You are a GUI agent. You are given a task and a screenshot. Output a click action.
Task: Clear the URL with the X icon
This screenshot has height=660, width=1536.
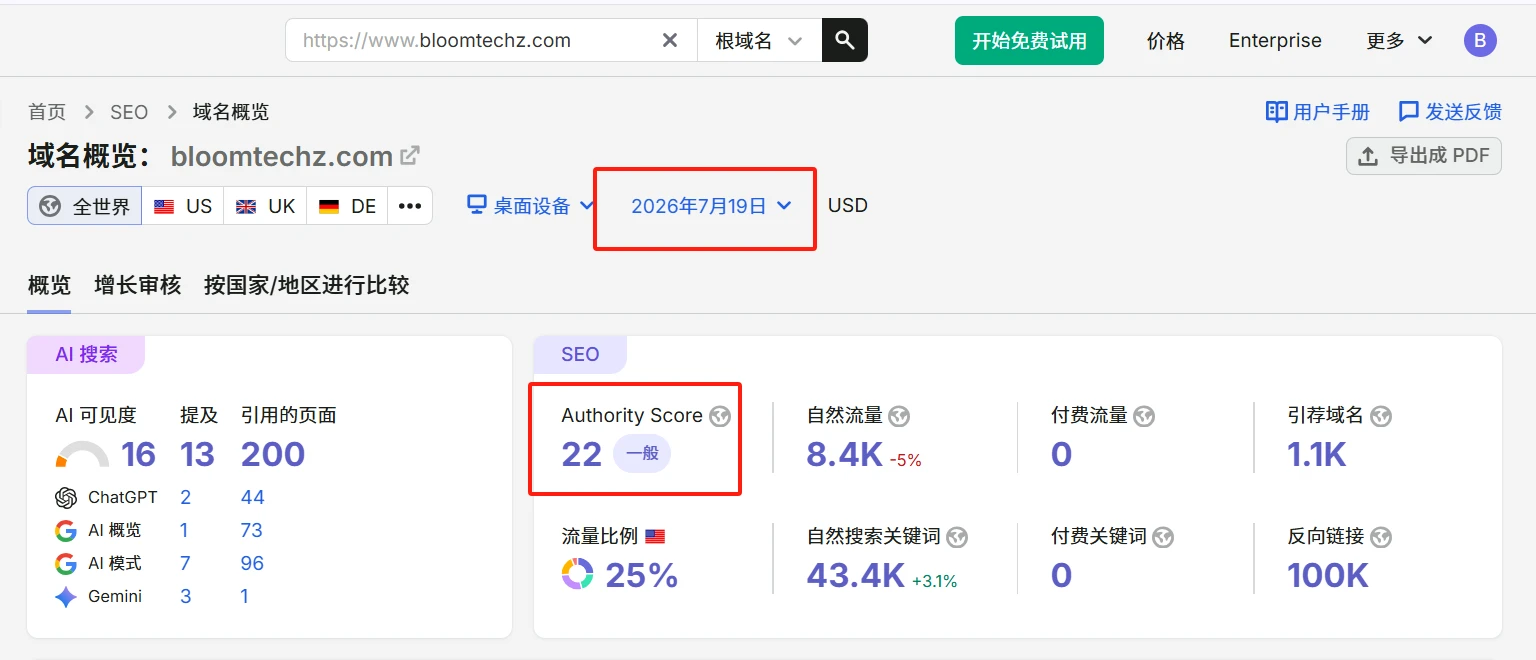[670, 40]
